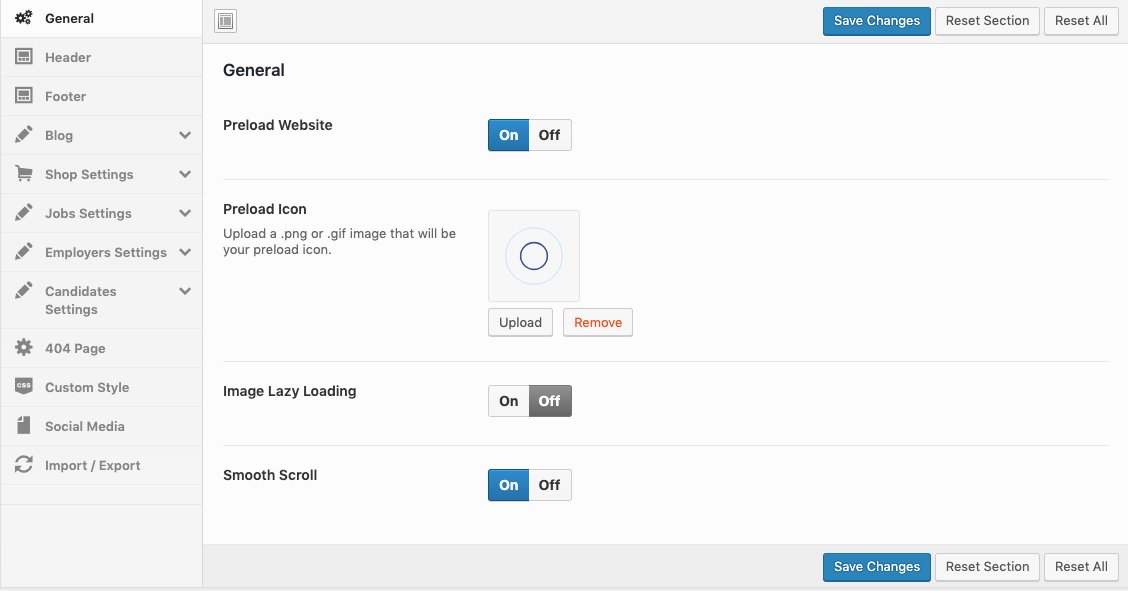Turn Preload Website off
This screenshot has height=591, width=1128.
click(x=549, y=135)
